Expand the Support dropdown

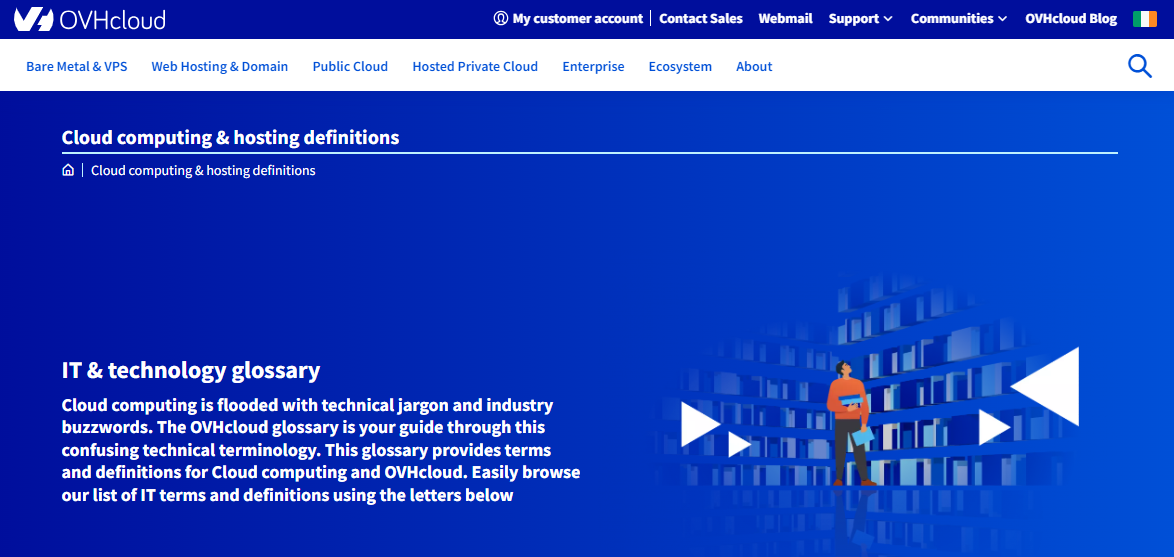pos(860,19)
